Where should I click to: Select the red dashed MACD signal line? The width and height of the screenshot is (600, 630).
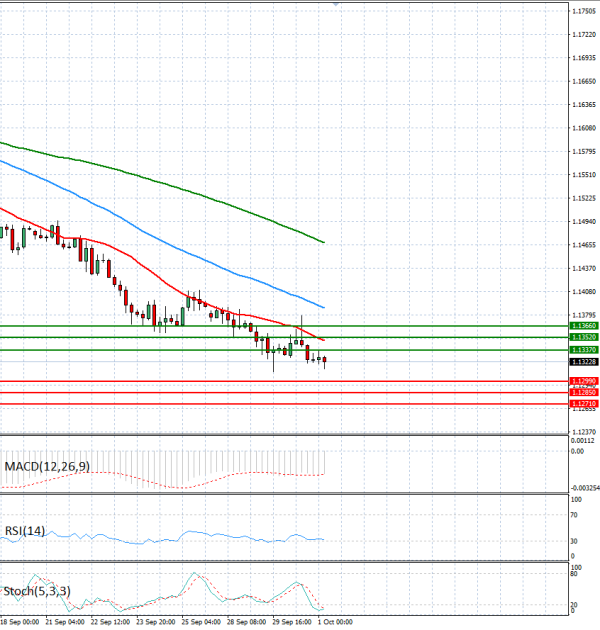(x=161, y=480)
